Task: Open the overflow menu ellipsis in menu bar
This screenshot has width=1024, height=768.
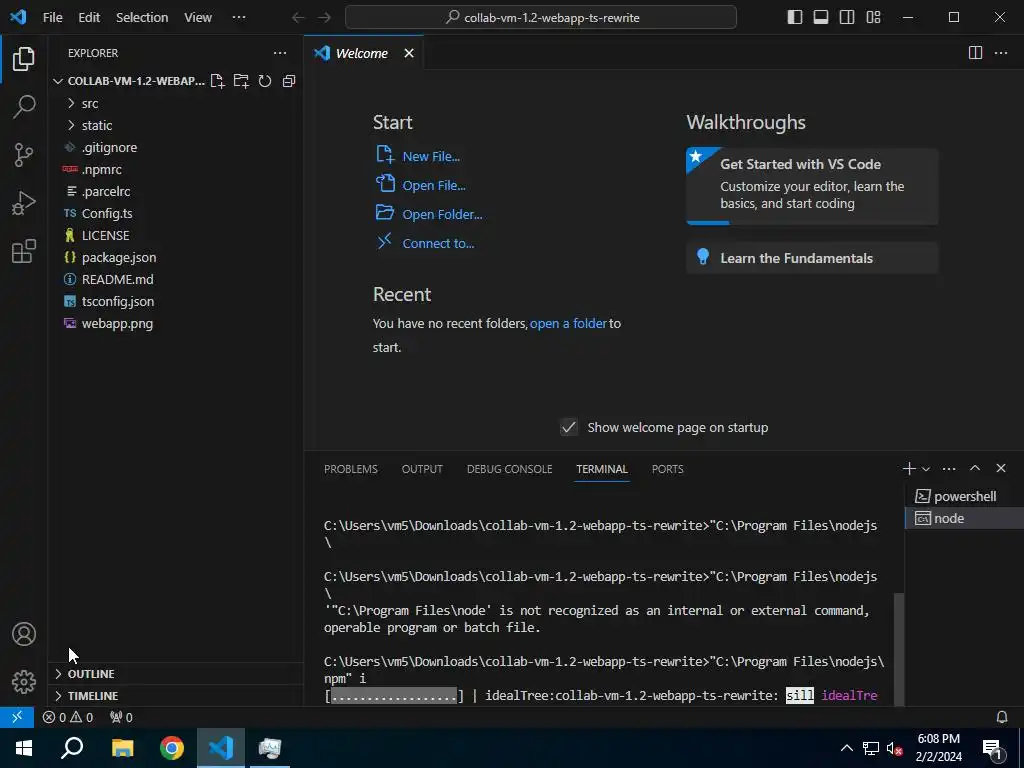Action: [x=239, y=18]
